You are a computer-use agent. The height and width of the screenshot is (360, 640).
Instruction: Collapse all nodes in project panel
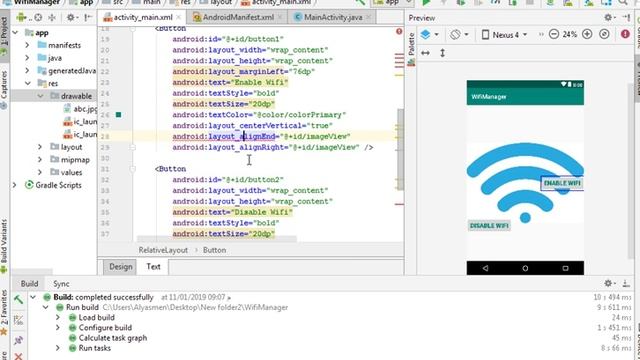(x=52, y=18)
